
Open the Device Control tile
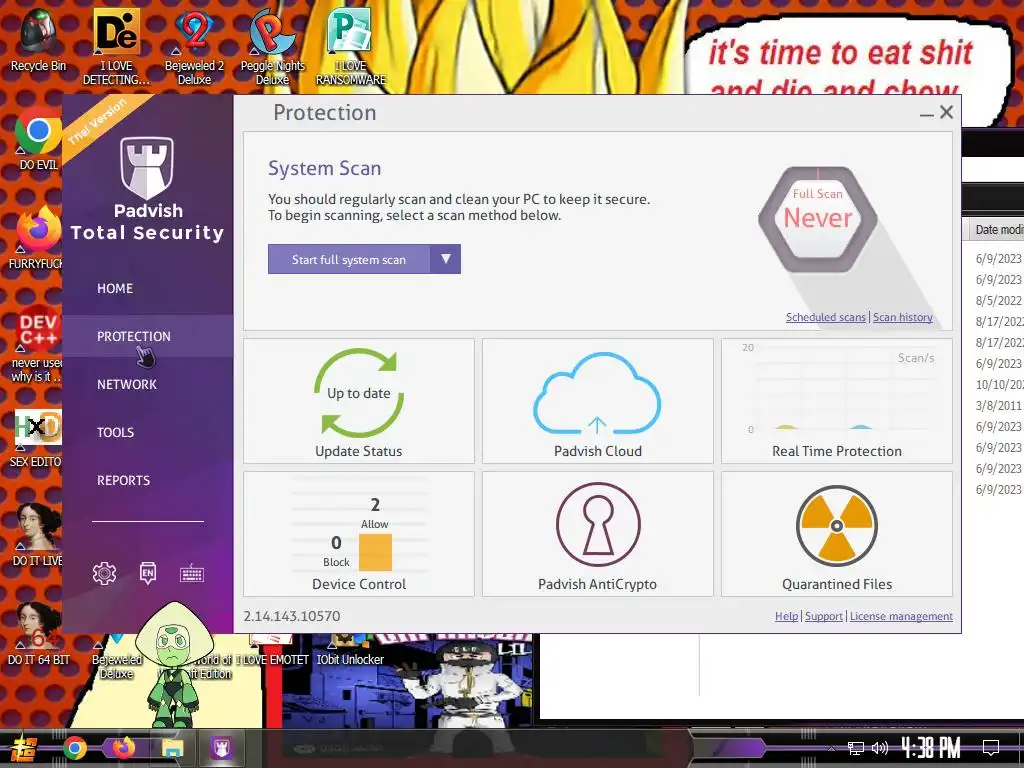point(359,534)
